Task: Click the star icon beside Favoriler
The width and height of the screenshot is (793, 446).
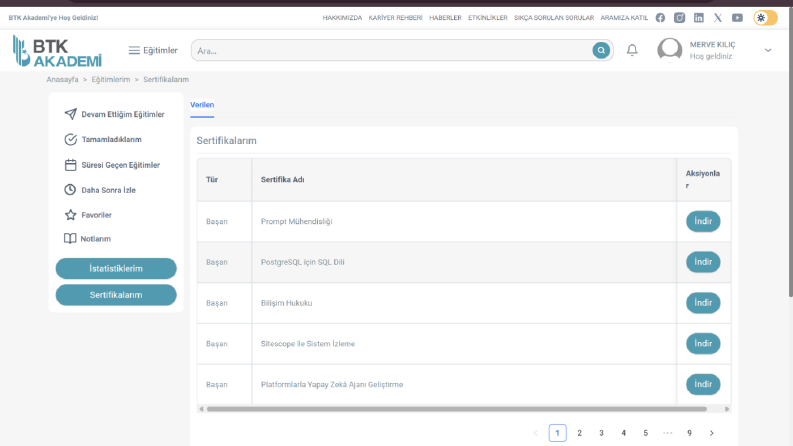Action: click(x=70, y=214)
